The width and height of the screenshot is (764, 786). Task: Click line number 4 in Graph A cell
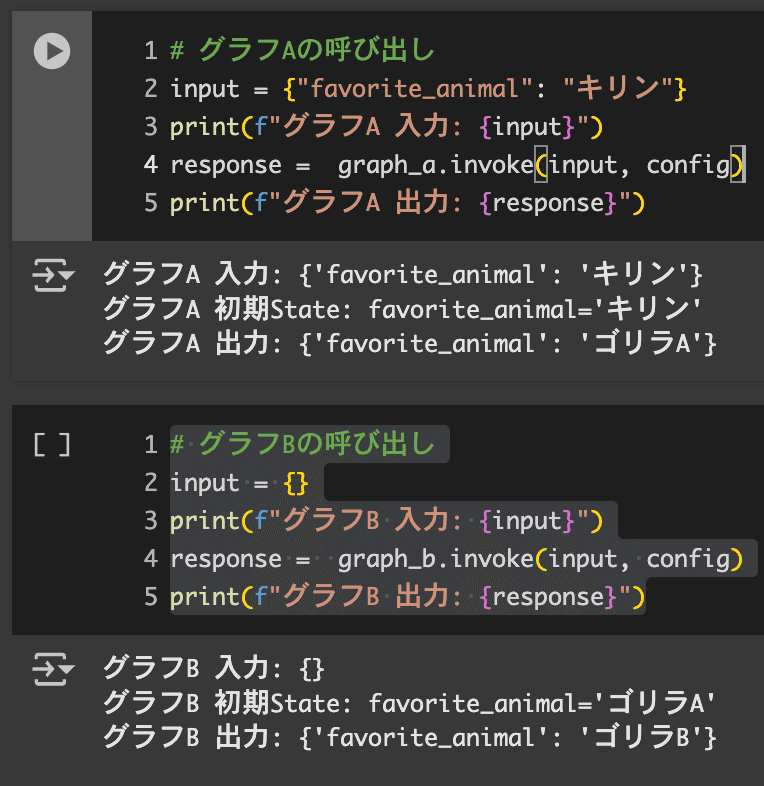click(x=151, y=165)
